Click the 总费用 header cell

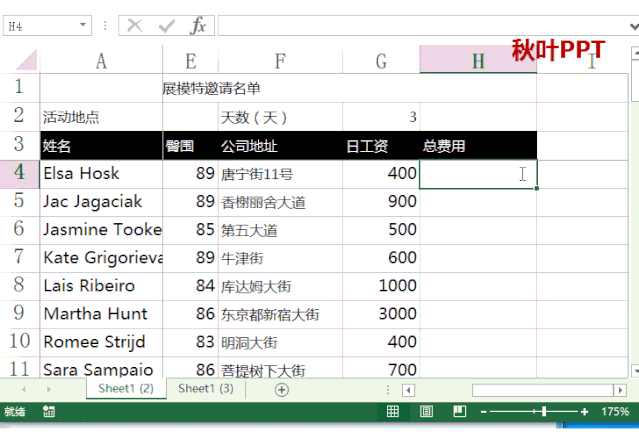(478, 146)
